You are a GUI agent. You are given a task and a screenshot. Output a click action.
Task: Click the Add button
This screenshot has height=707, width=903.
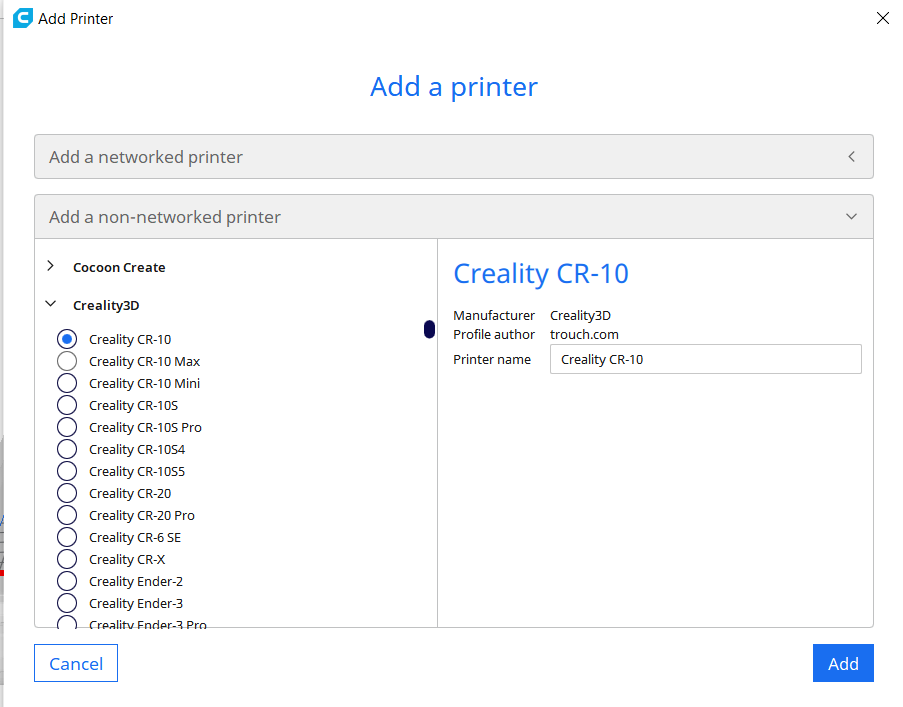tap(843, 663)
